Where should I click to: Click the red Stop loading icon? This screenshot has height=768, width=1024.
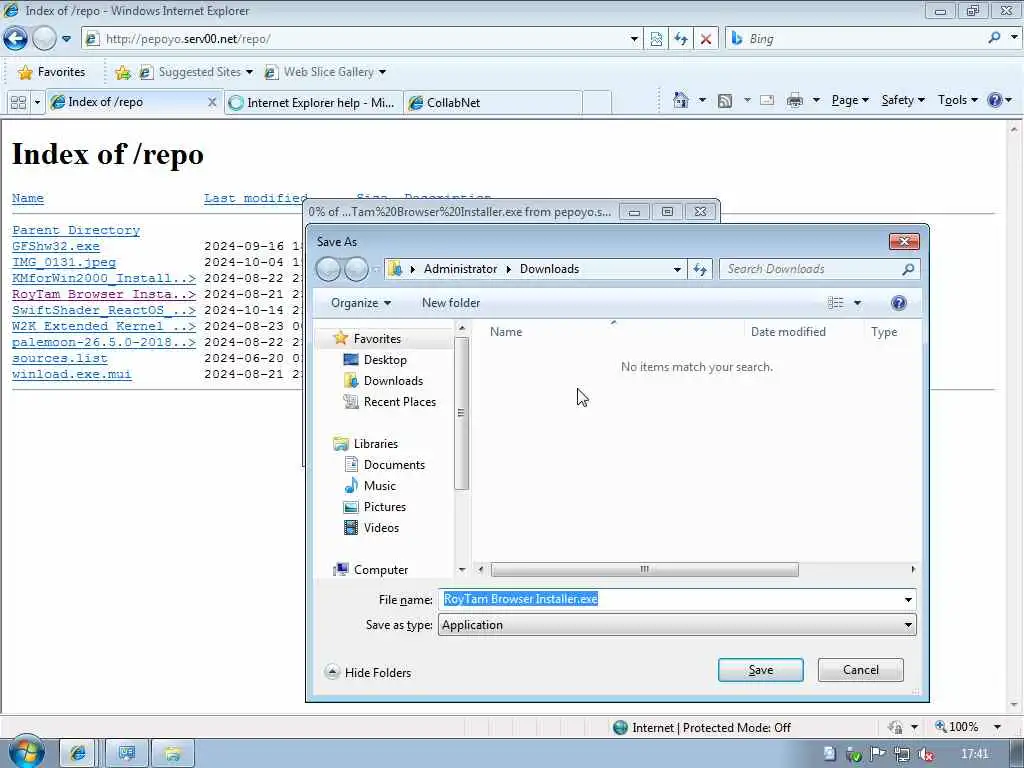[705, 39]
